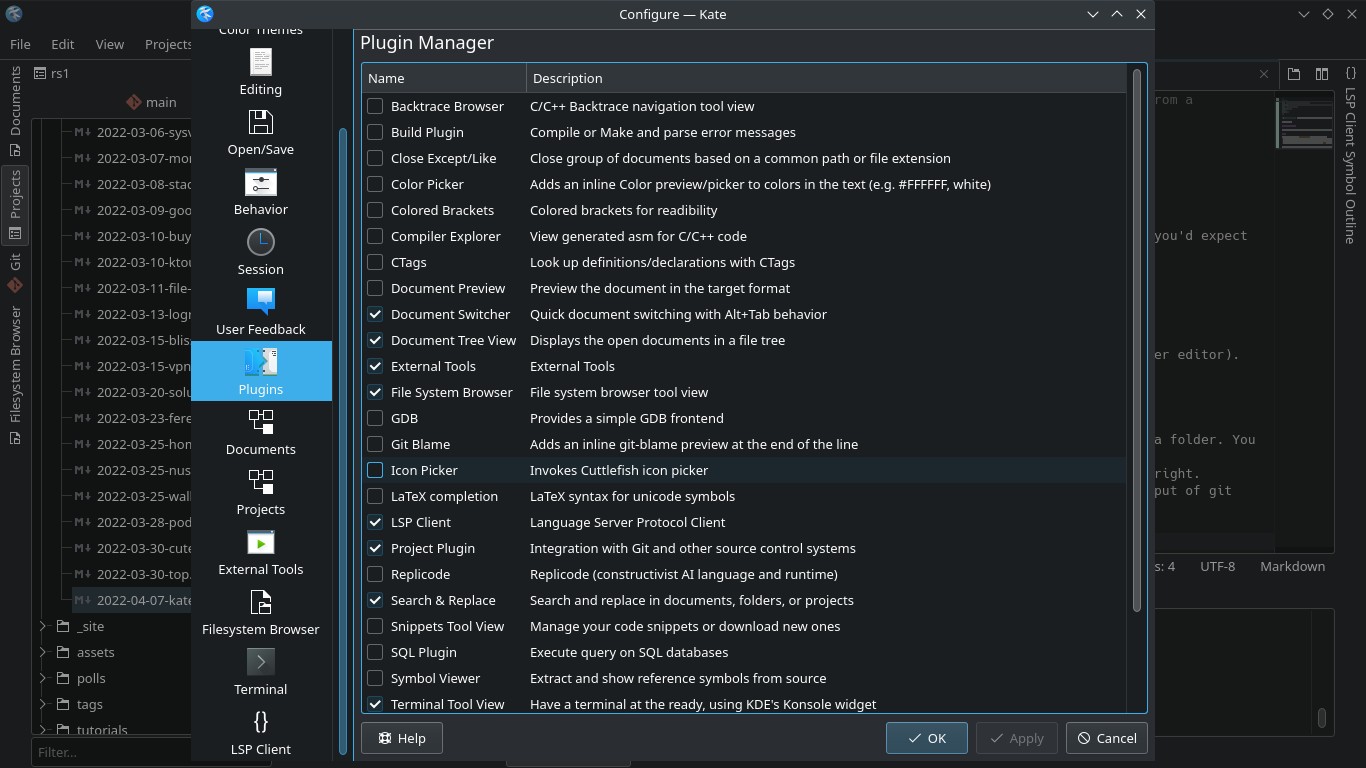This screenshot has height=768, width=1366.
Task: Select the Replicode plugin row
Action: coord(744,574)
